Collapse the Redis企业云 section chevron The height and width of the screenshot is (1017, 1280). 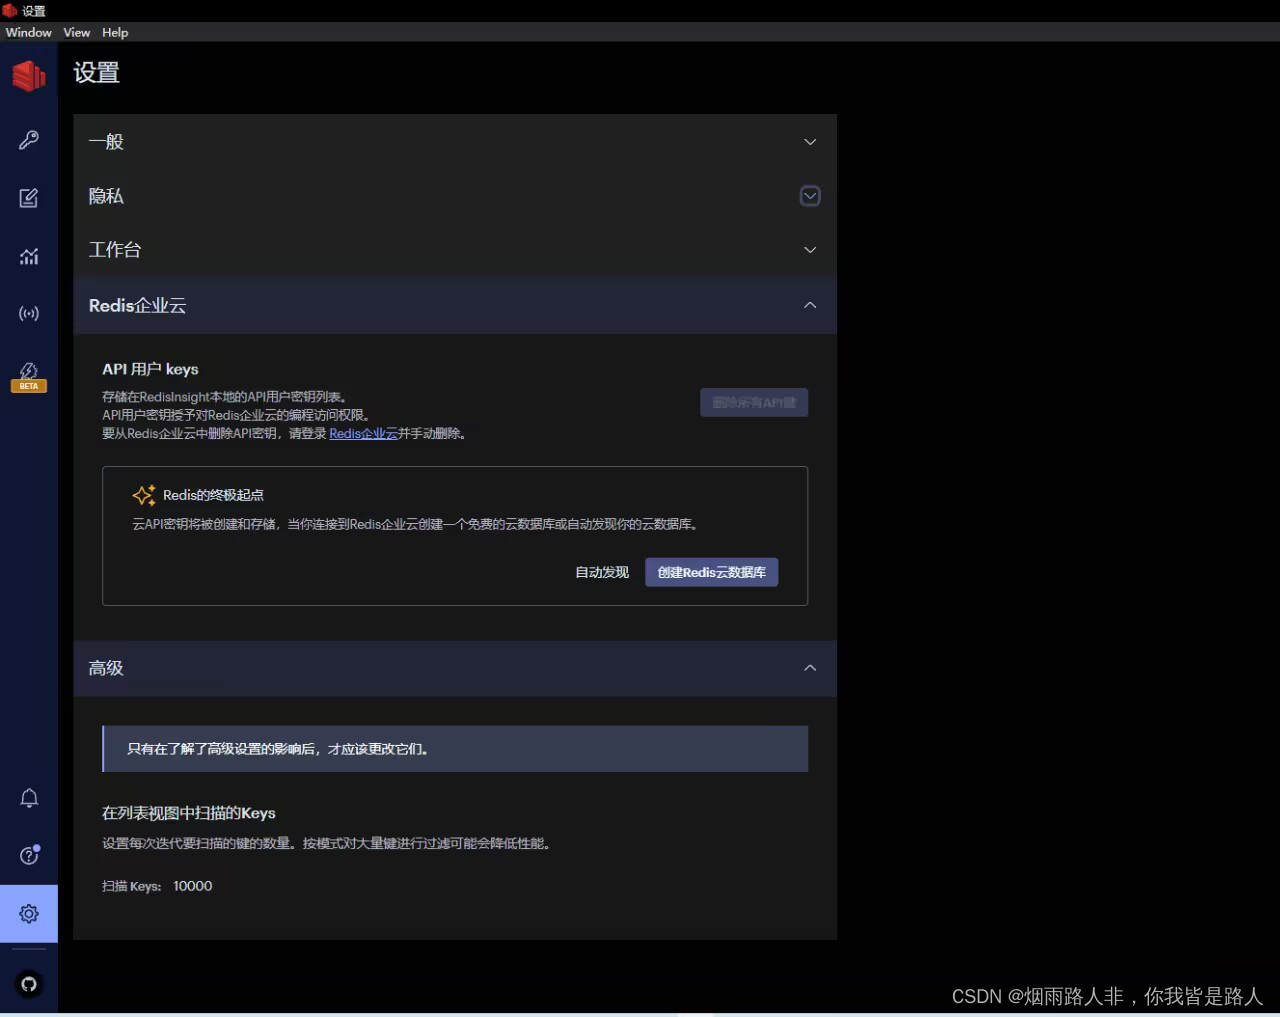pyautogui.click(x=810, y=305)
